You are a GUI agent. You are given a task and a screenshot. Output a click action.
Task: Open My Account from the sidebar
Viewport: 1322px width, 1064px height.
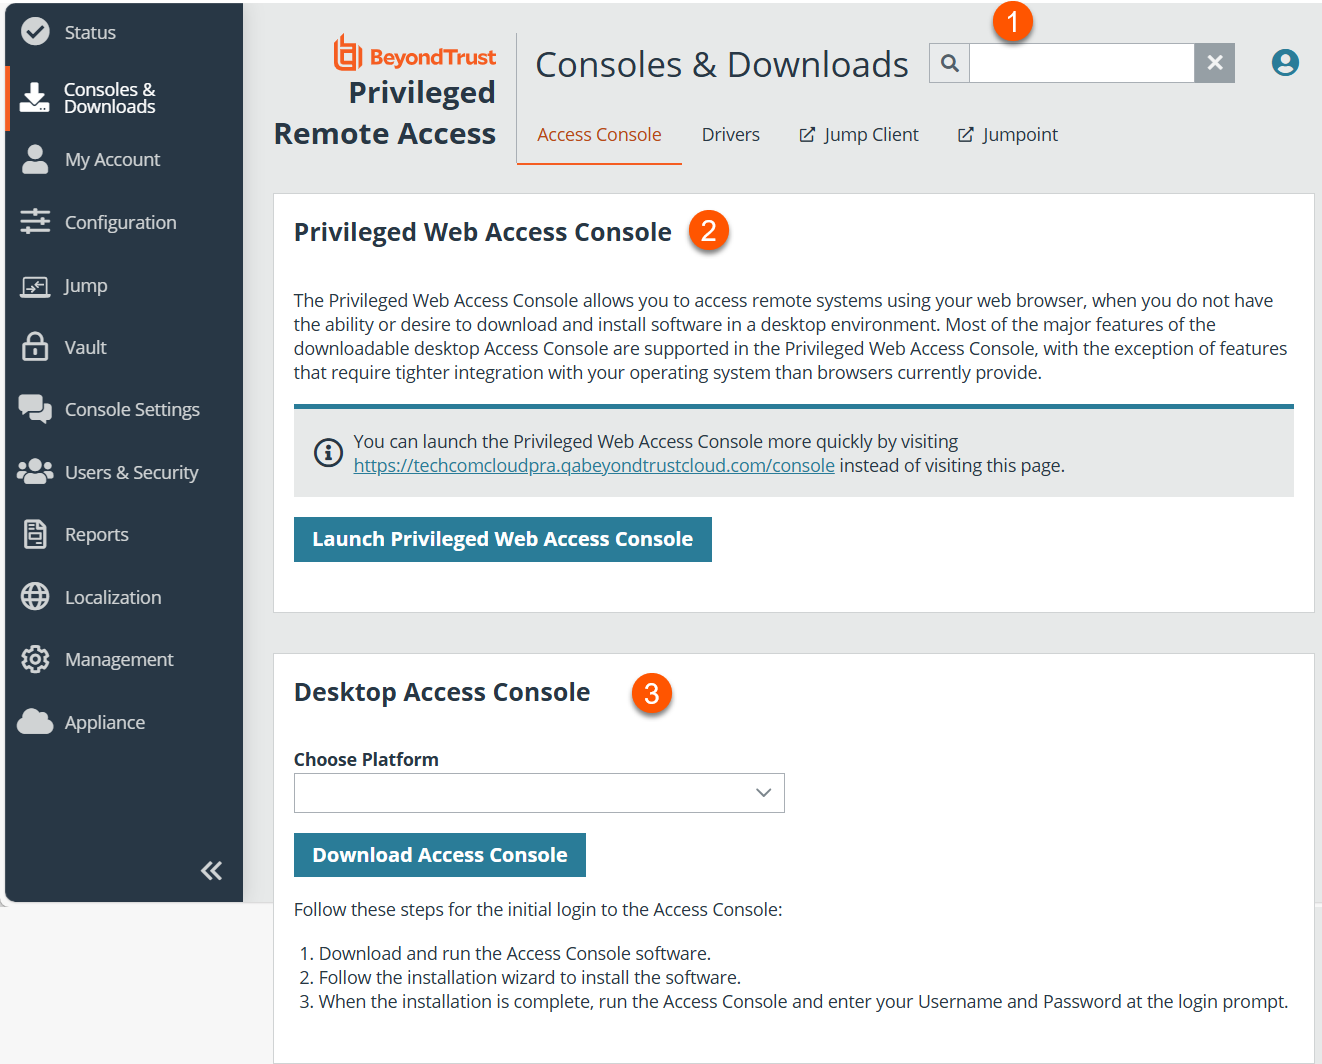112,160
